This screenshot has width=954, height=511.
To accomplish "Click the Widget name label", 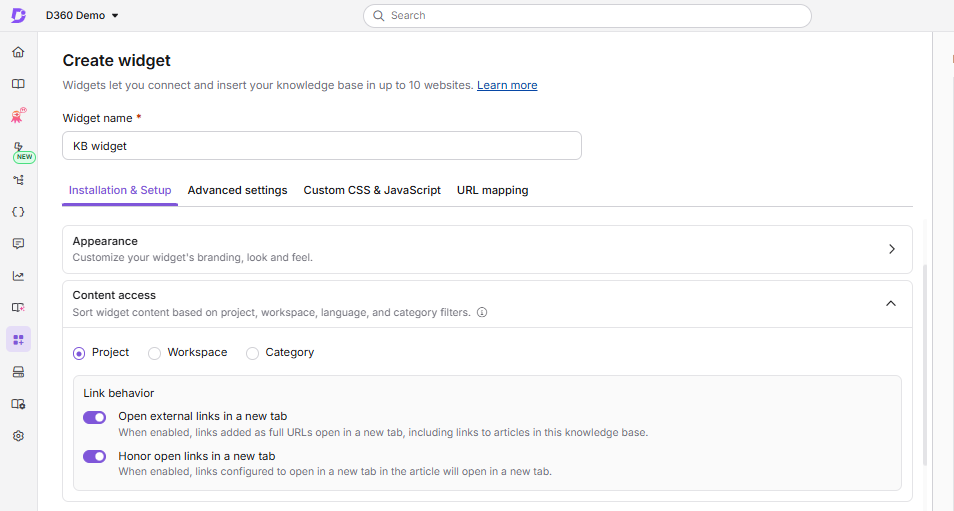I will [x=97, y=118].
